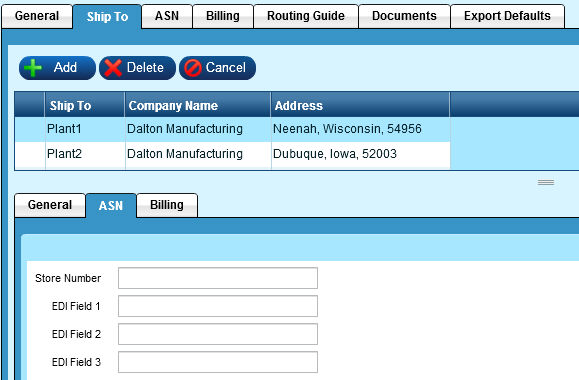Viewport: 579px width, 380px height.
Task: Click Neenah, Wisconsin, 54956 address
Action: pyautogui.click(x=361, y=129)
